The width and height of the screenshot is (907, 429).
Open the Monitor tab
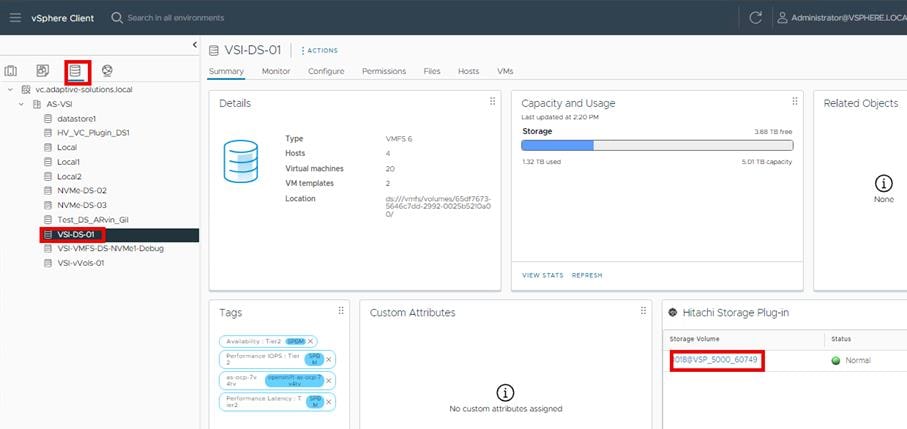click(276, 71)
